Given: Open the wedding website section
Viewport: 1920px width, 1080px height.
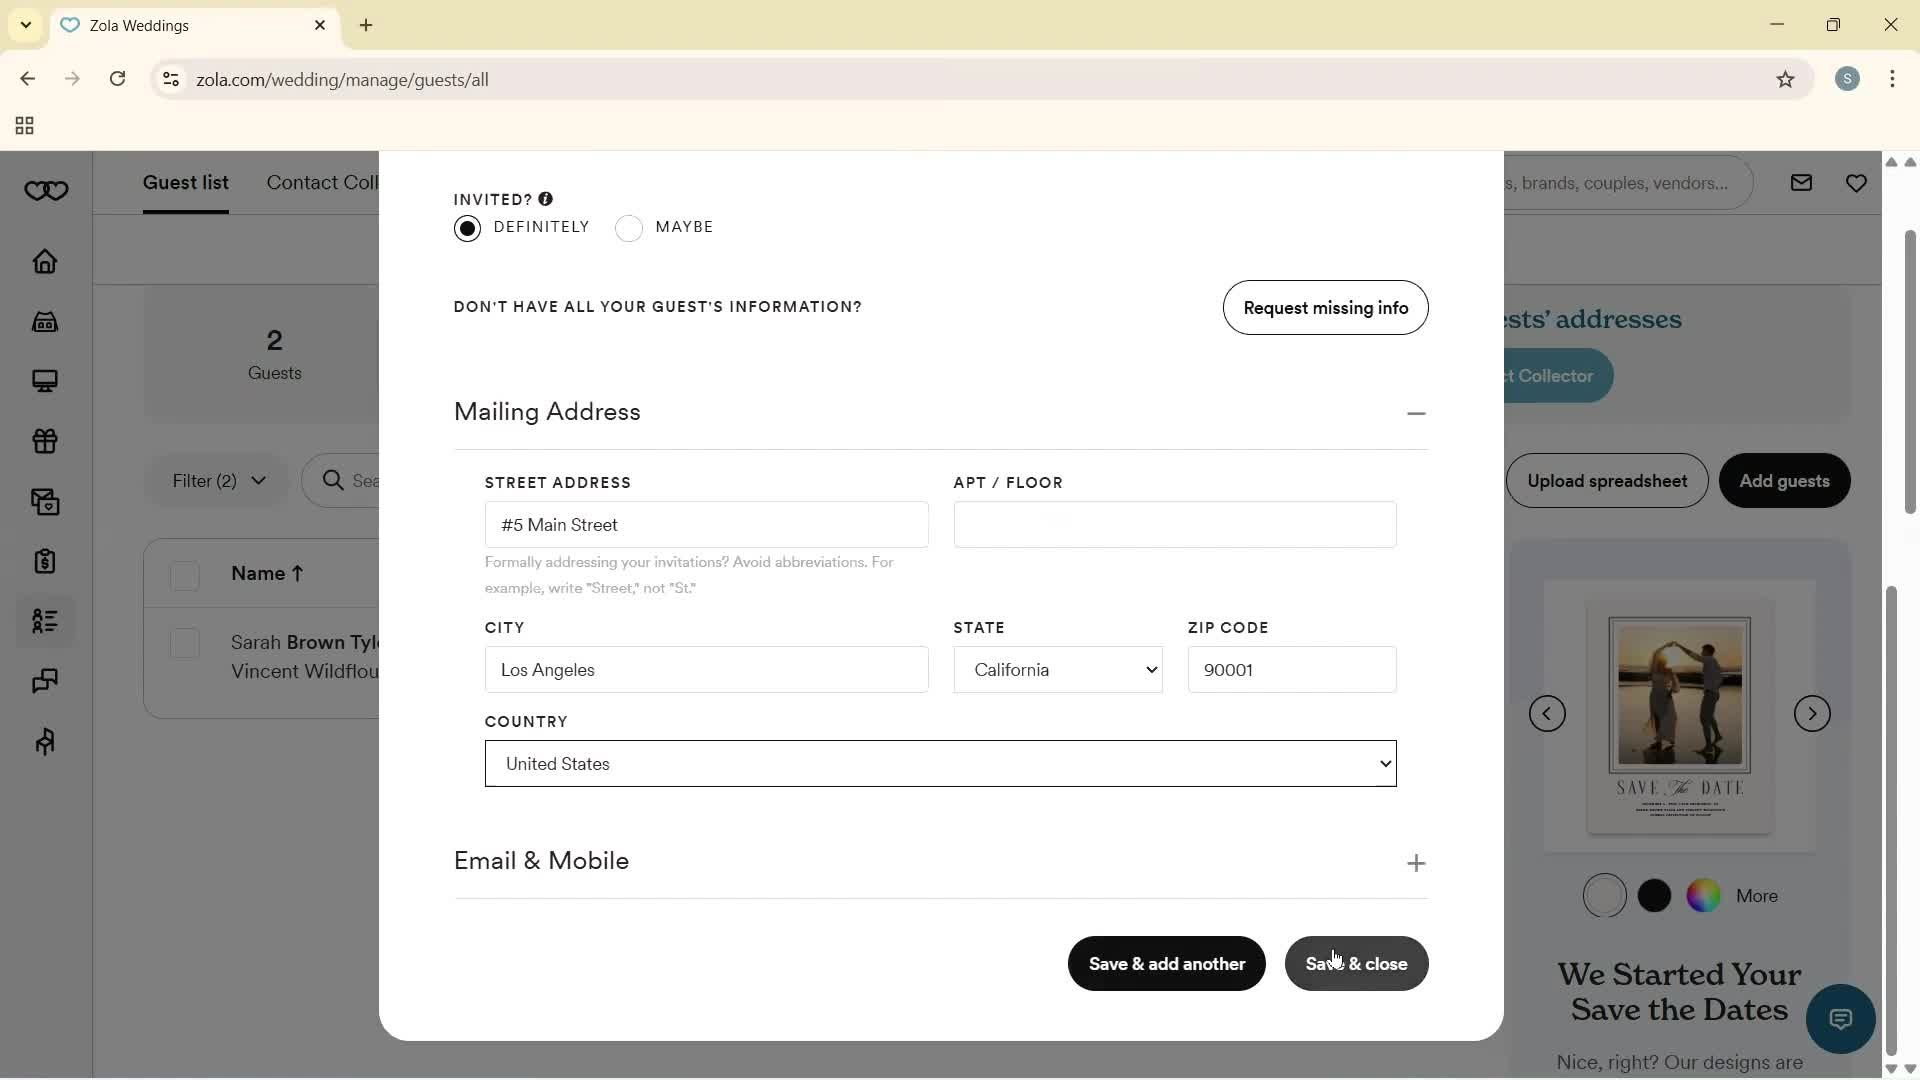Looking at the screenshot, I should click(x=45, y=382).
